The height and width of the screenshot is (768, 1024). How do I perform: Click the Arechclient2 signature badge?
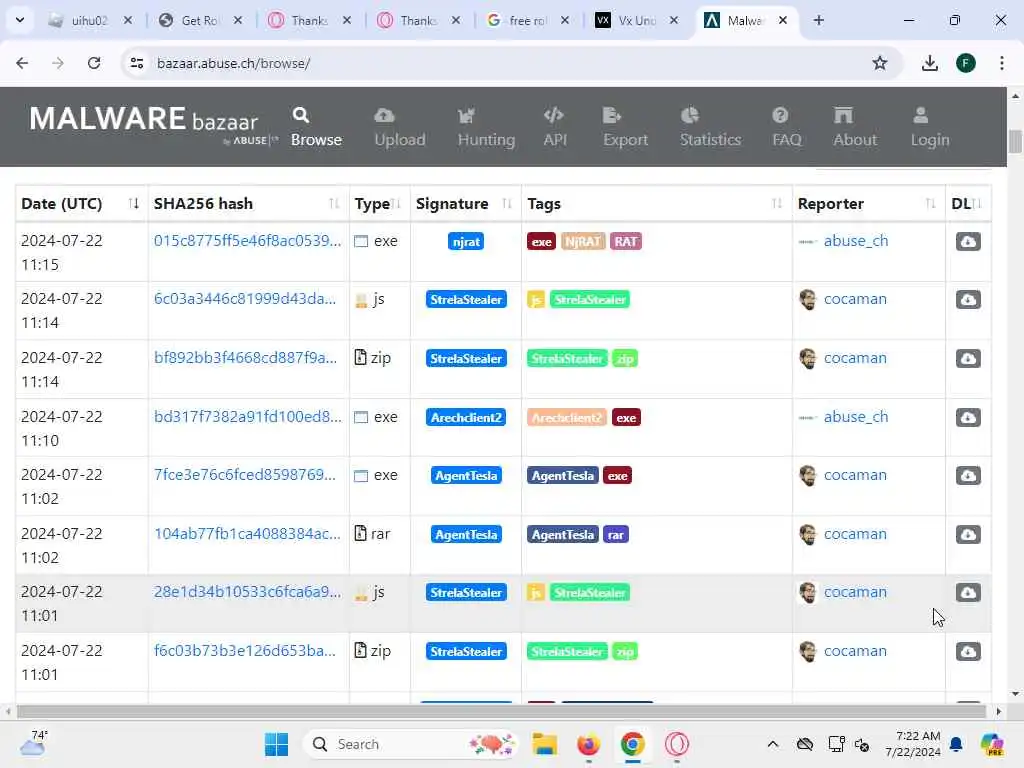coord(466,417)
